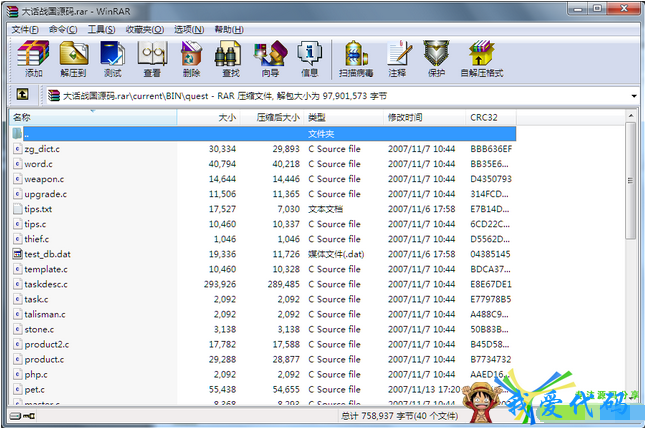Click the vertical scrollbar thumb
The image size is (645, 428).
pos(630,180)
